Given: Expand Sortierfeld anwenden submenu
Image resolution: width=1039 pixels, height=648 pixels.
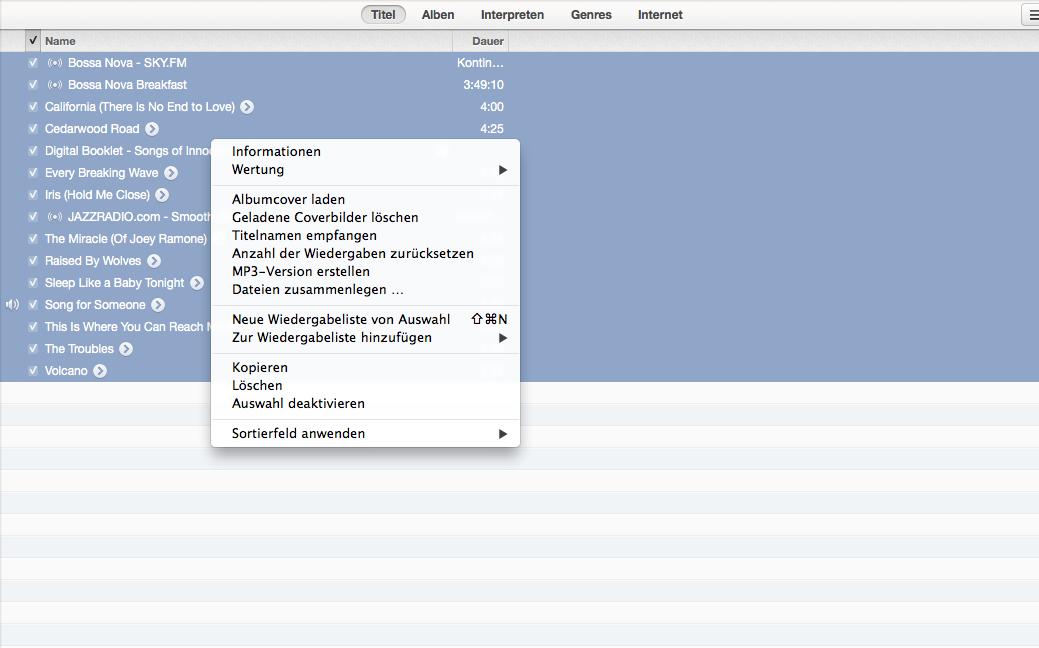Looking at the screenshot, I should tap(365, 433).
